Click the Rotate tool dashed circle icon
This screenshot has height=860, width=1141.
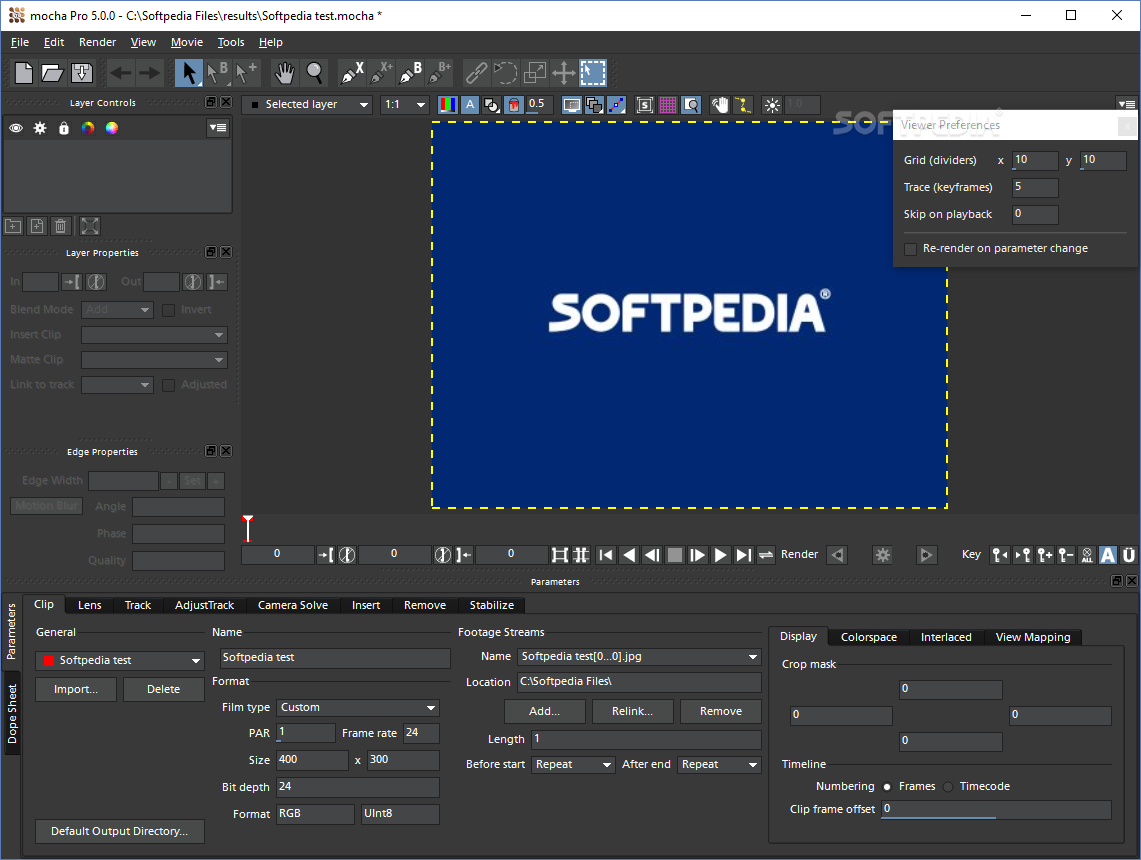(x=505, y=73)
